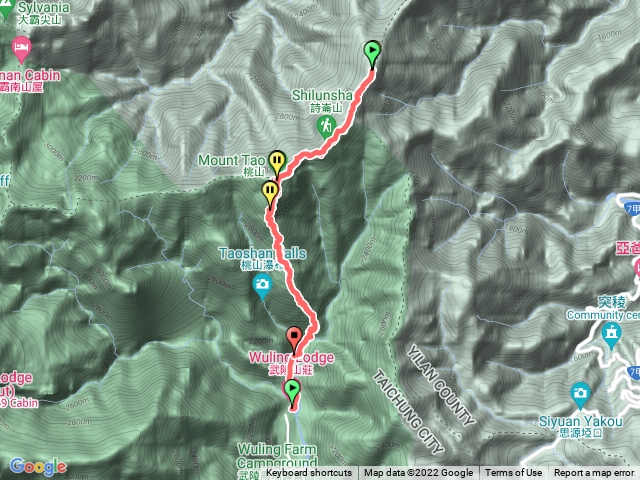Click the Sylvania peak label
The image size is (640, 480).
[44, 7]
